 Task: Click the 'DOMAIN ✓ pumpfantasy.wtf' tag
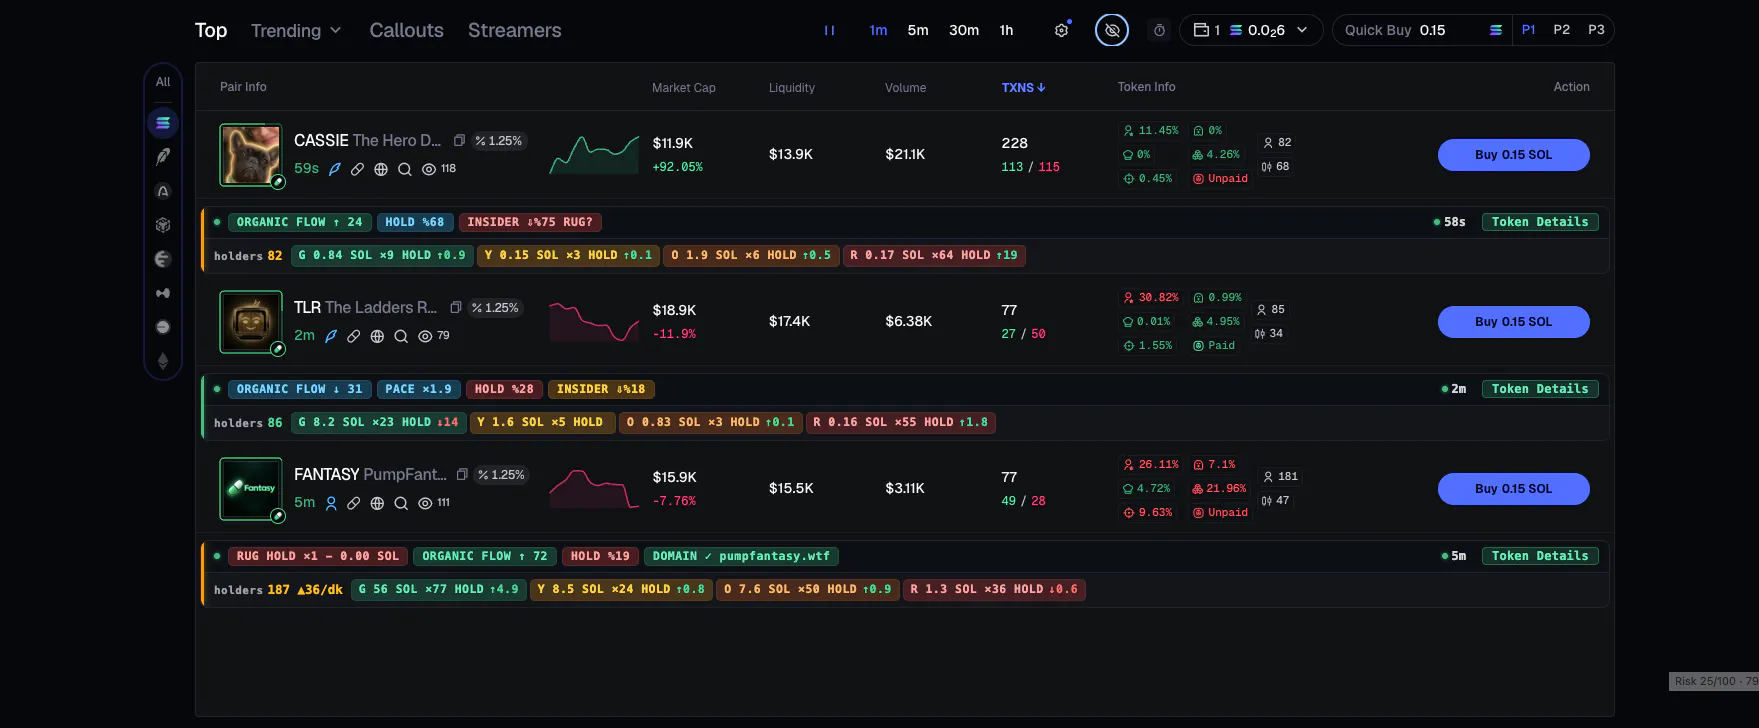point(741,556)
